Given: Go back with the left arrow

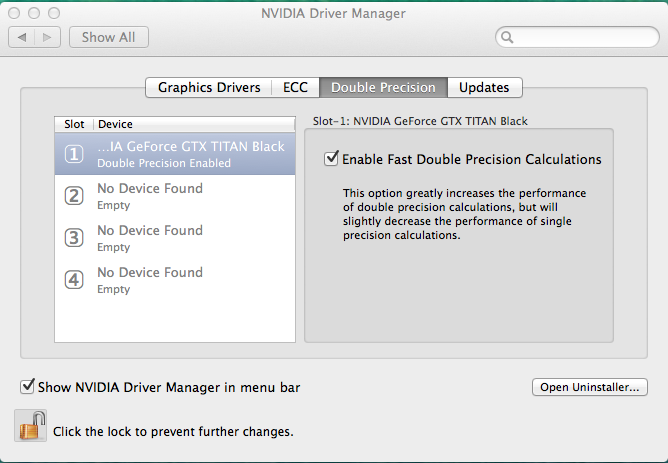Looking at the screenshot, I should [22, 37].
